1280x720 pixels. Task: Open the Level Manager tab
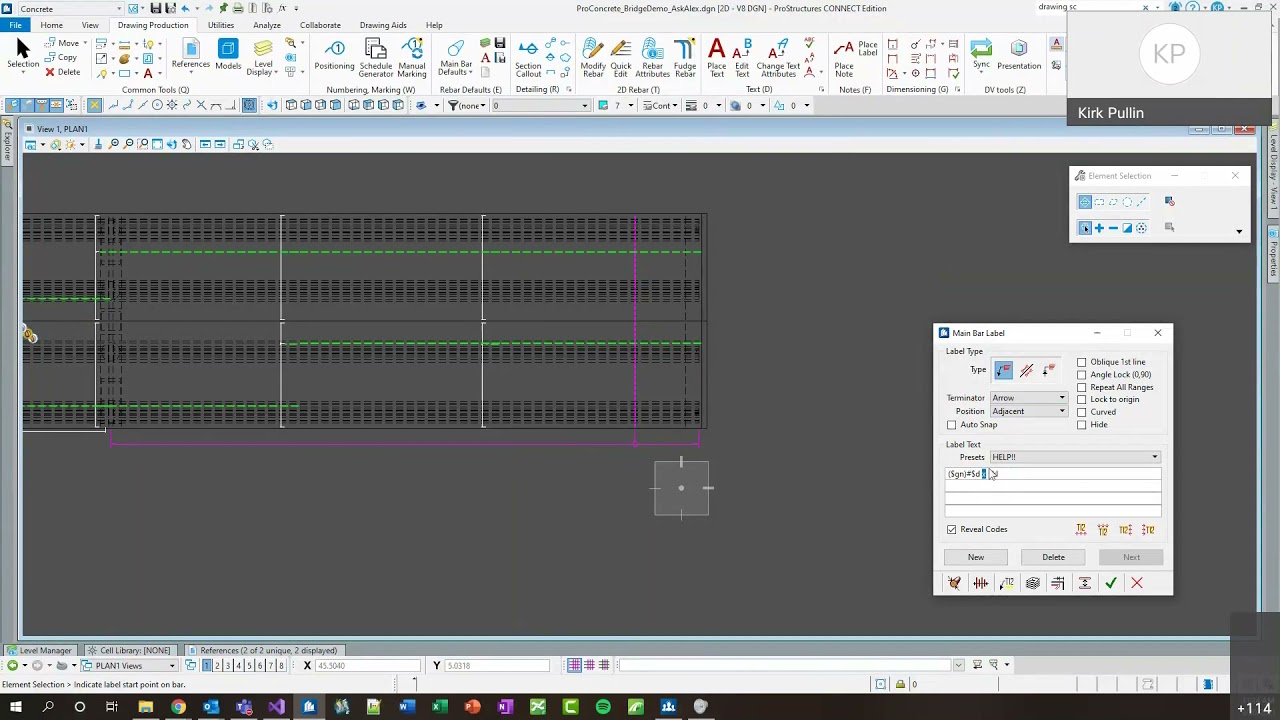[x=40, y=650]
